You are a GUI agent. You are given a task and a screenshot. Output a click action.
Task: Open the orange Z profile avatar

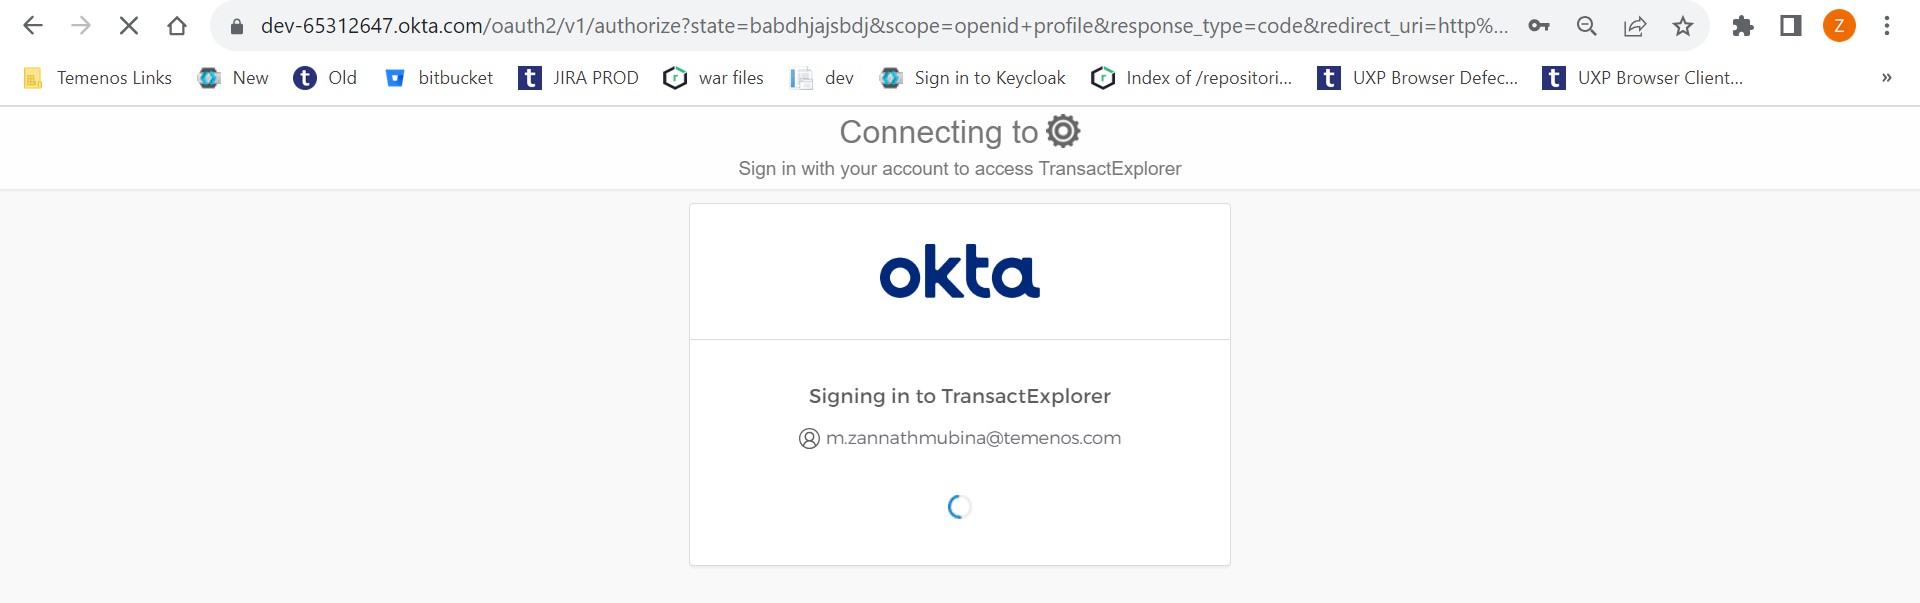(1839, 26)
